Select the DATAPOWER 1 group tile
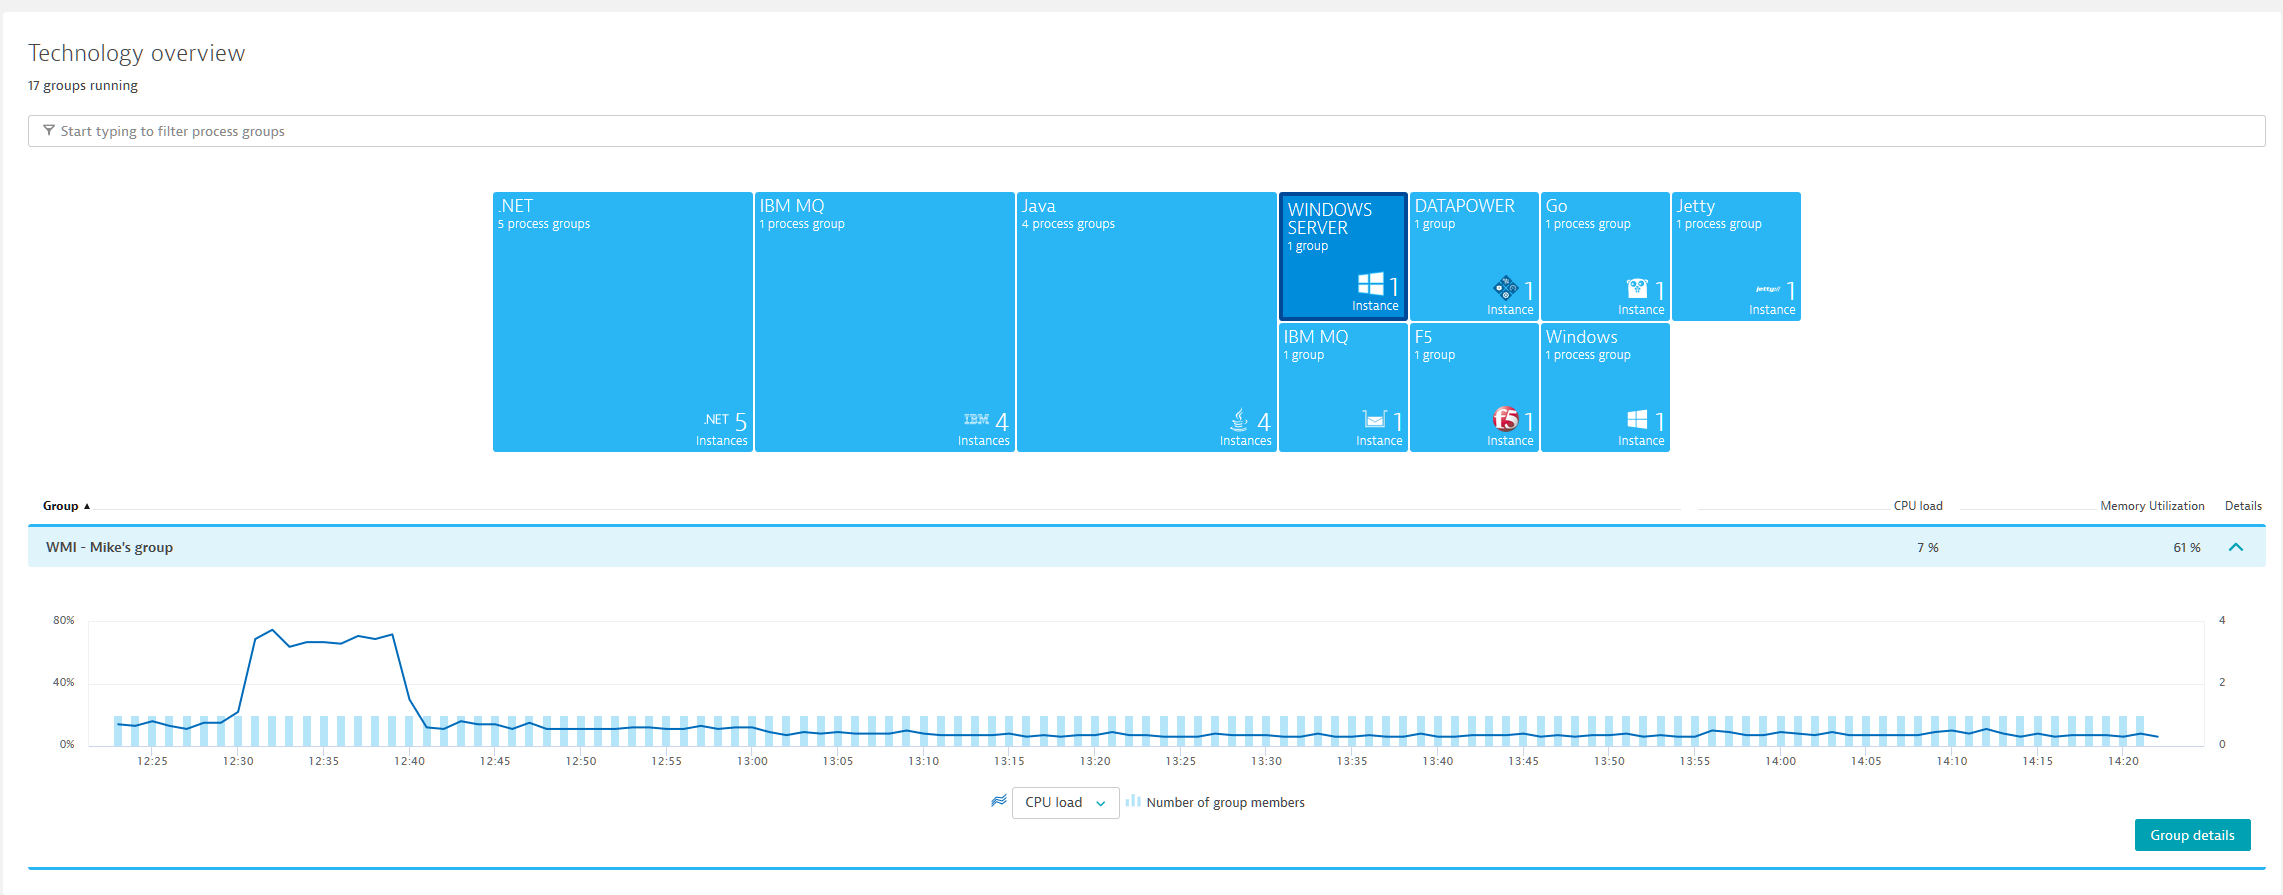2283x895 pixels. point(1474,256)
